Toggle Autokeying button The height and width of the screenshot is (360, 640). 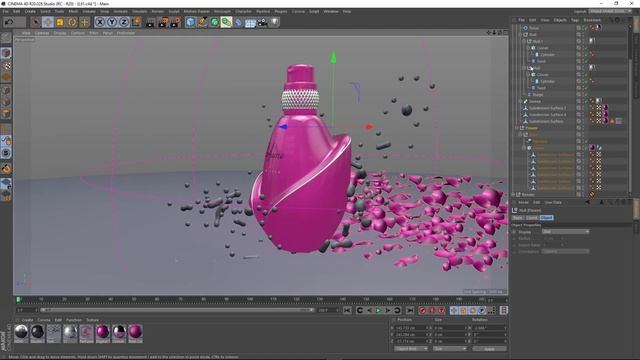[x=432, y=311]
